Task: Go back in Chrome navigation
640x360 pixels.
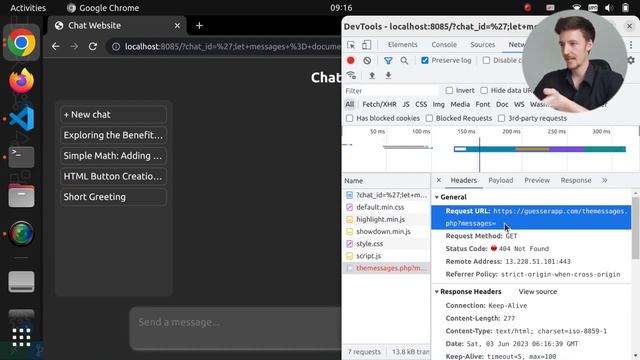Action: [x=56, y=47]
